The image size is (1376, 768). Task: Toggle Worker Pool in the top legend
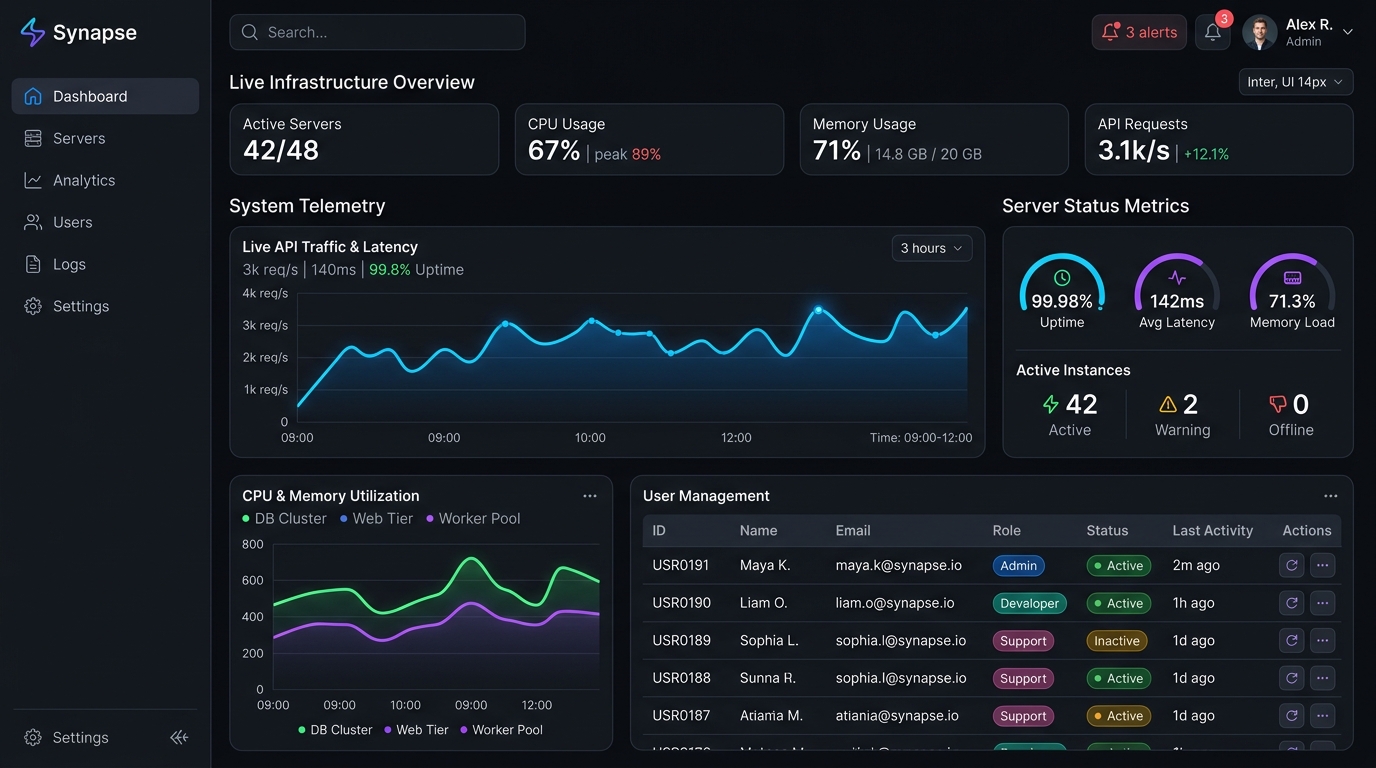point(473,518)
